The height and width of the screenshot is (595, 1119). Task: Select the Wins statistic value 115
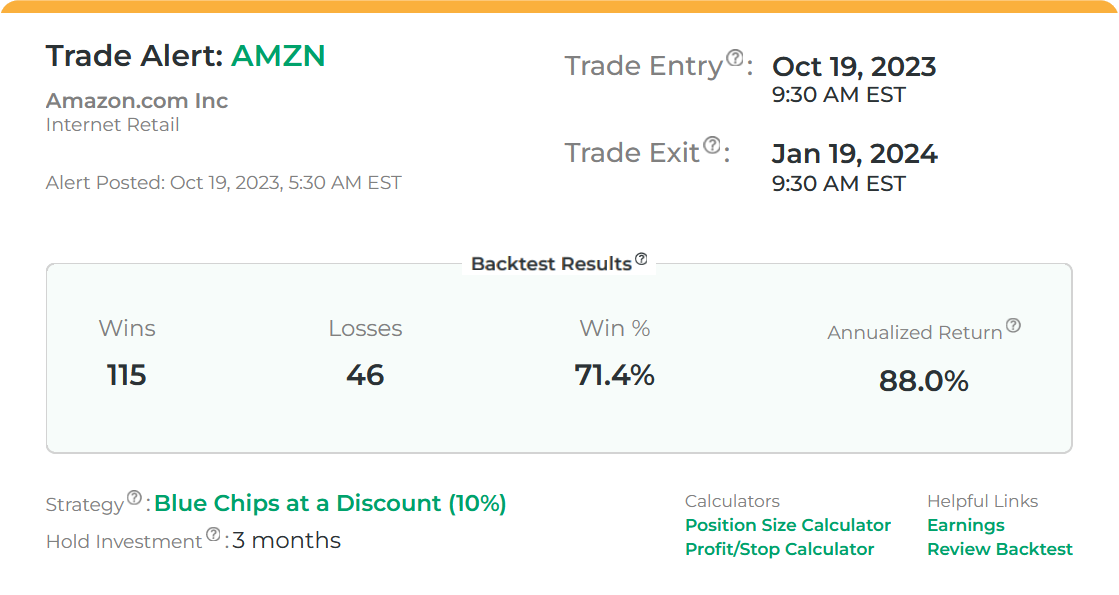click(x=127, y=375)
